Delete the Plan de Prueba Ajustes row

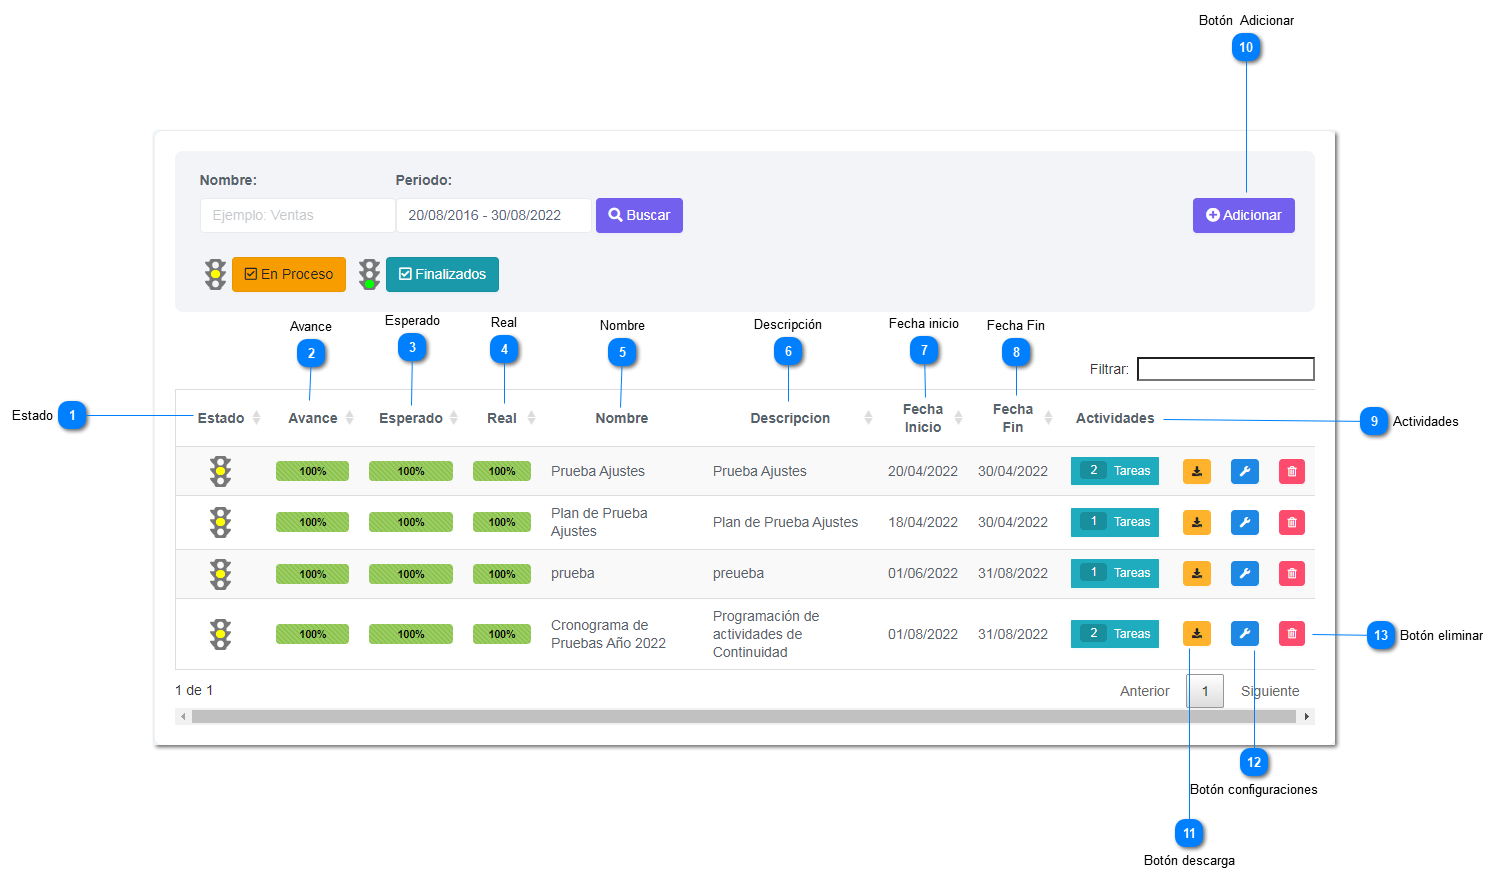coord(1292,522)
